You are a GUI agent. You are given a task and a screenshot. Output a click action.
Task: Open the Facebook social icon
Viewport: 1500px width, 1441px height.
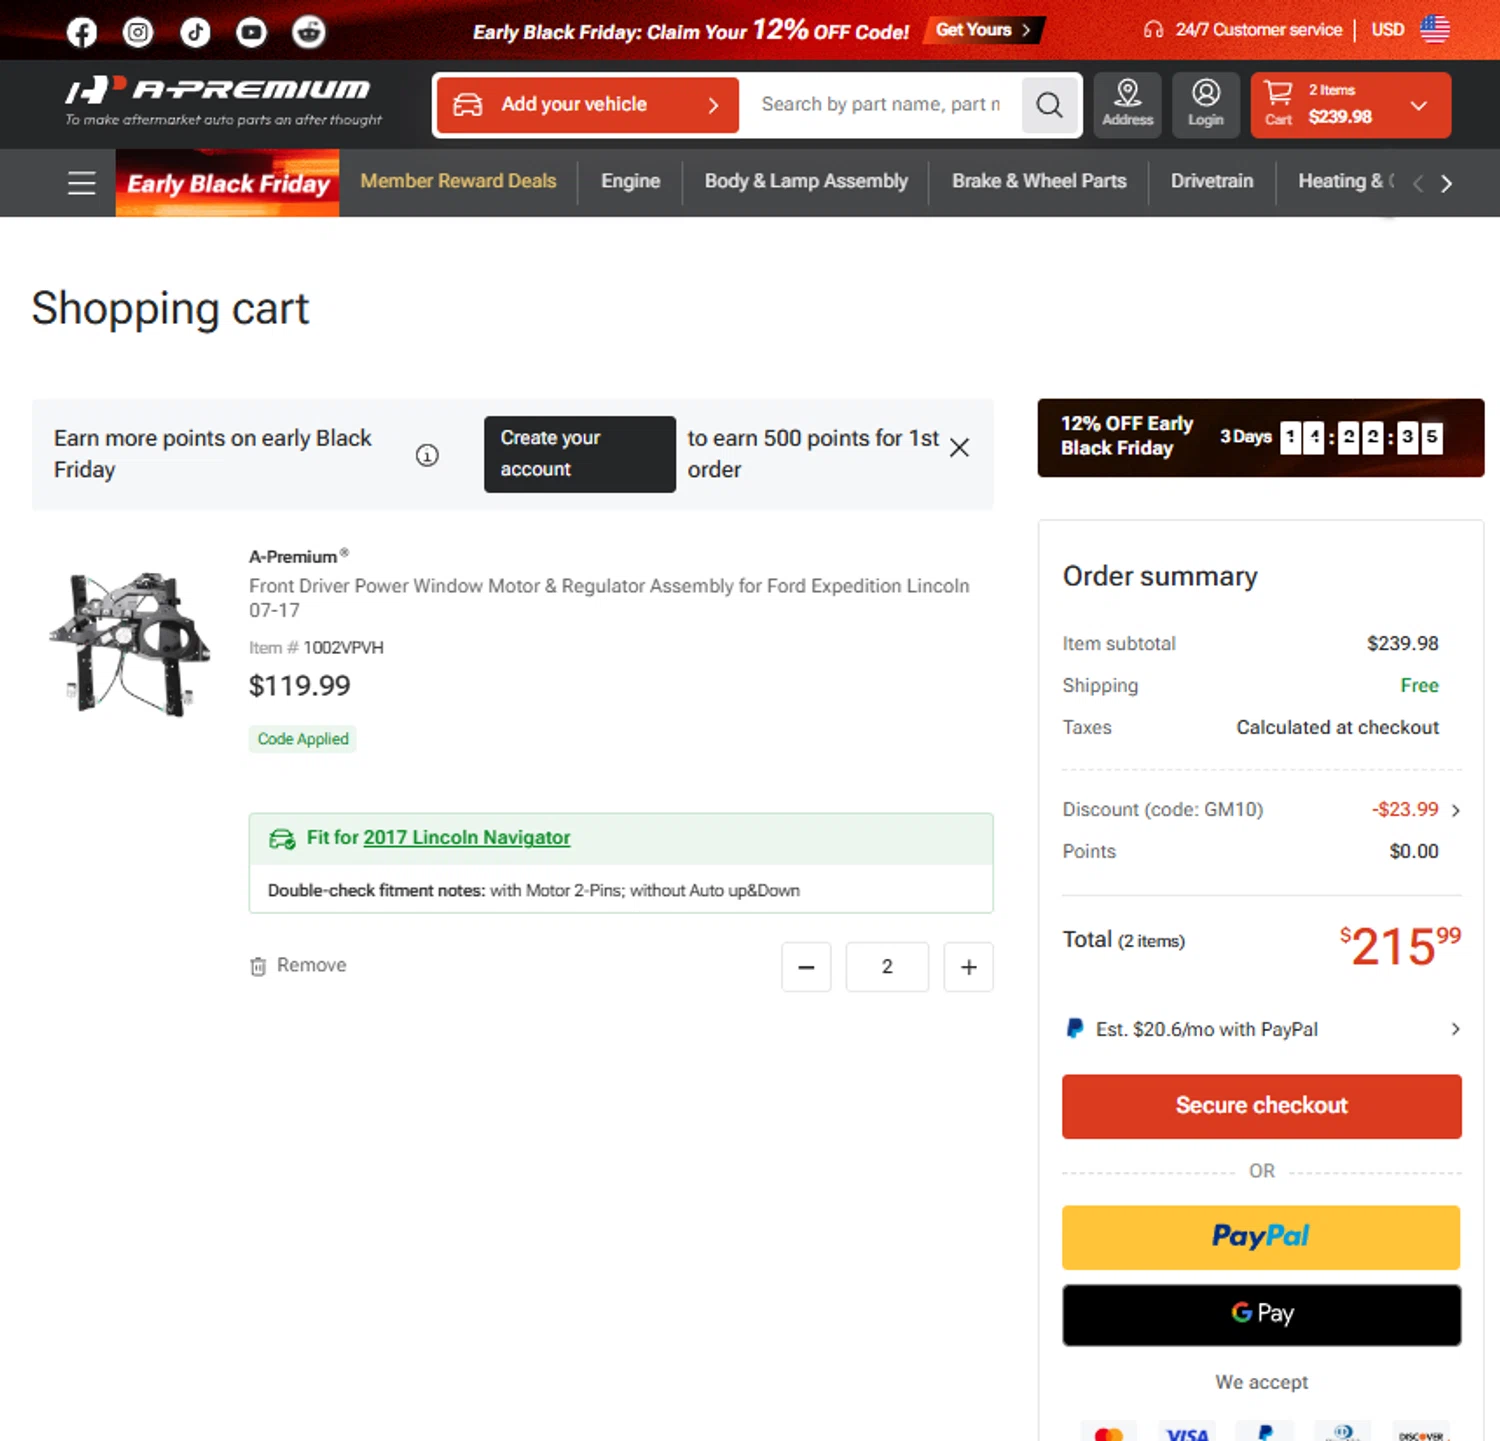coord(82,32)
